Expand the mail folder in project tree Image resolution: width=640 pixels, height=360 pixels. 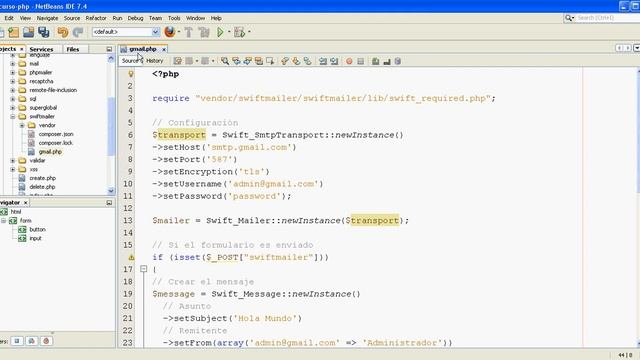coord(13,64)
